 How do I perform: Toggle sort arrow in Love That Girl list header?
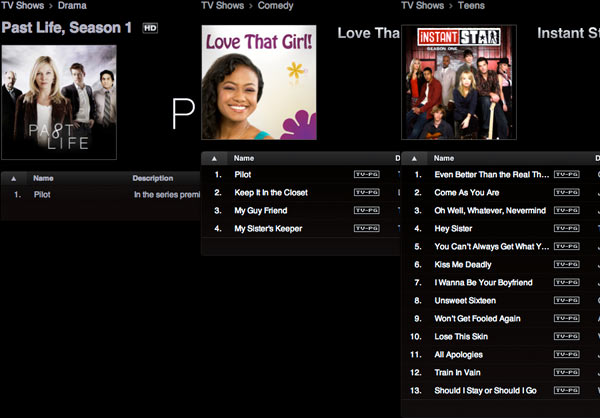click(x=215, y=158)
